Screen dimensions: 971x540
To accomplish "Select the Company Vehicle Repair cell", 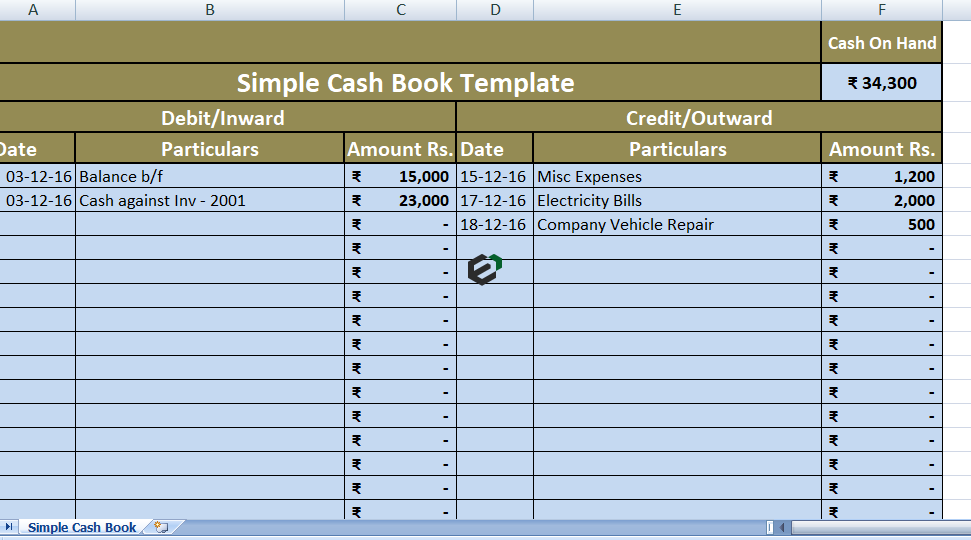I will 677,225.
